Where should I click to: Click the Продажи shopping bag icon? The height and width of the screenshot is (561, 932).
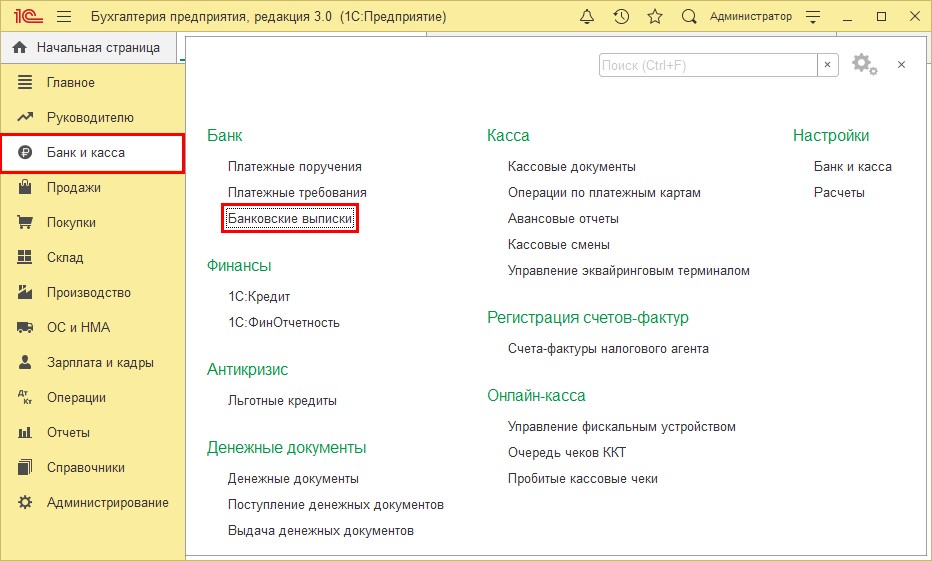(25, 187)
